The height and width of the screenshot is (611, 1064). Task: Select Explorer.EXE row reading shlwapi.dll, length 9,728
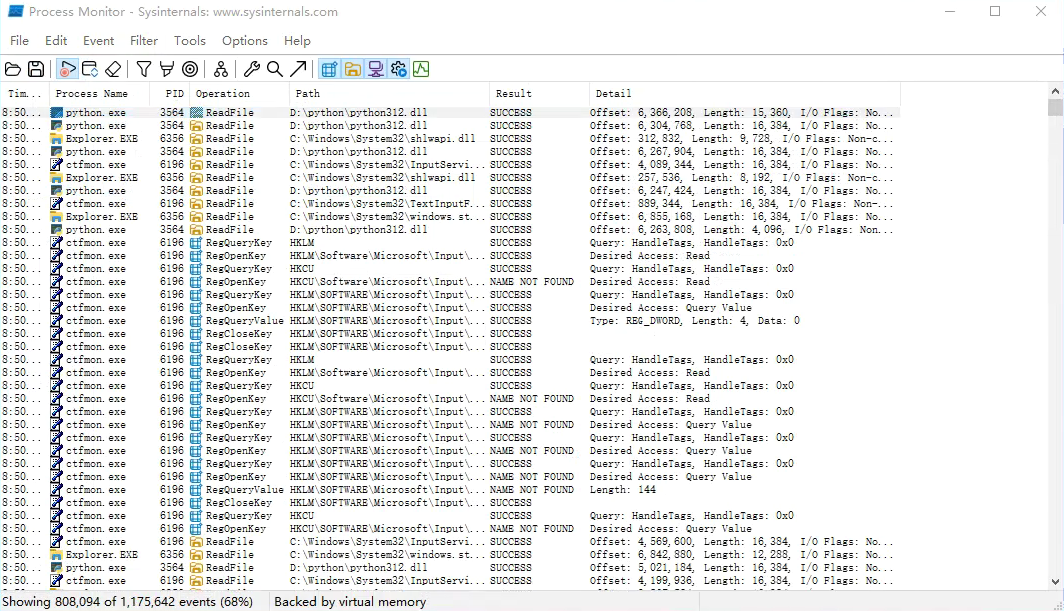coord(451,138)
